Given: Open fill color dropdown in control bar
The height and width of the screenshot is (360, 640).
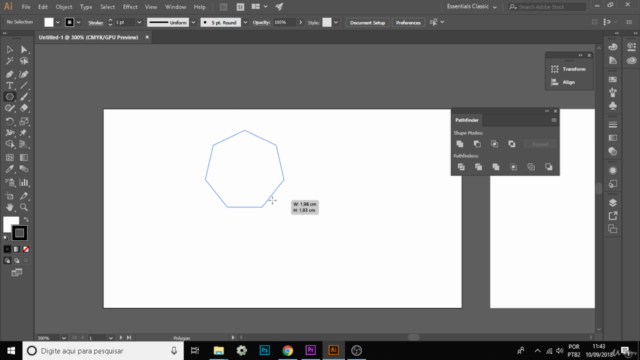Looking at the screenshot, I should coord(58,22).
